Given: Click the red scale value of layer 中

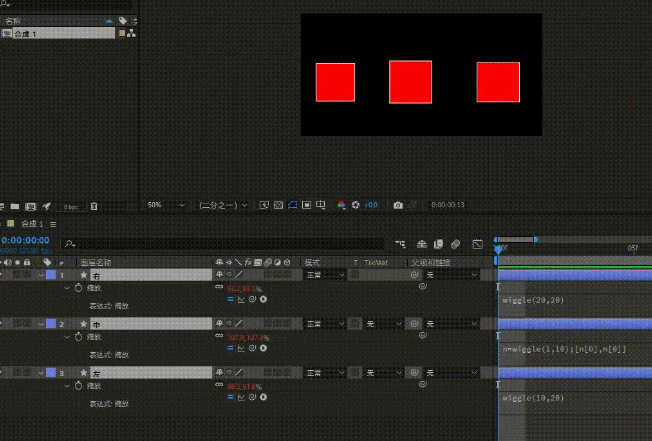Looking at the screenshot, I should (248, 338).
